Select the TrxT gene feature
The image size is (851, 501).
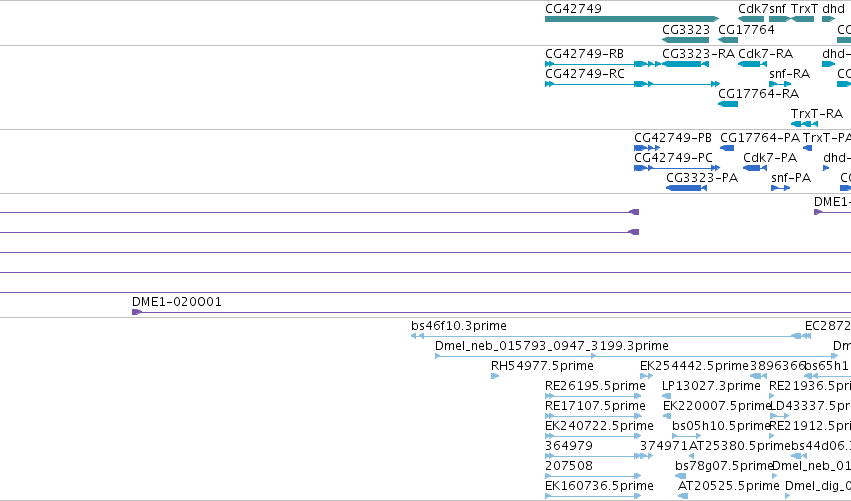tap(803, 19)
